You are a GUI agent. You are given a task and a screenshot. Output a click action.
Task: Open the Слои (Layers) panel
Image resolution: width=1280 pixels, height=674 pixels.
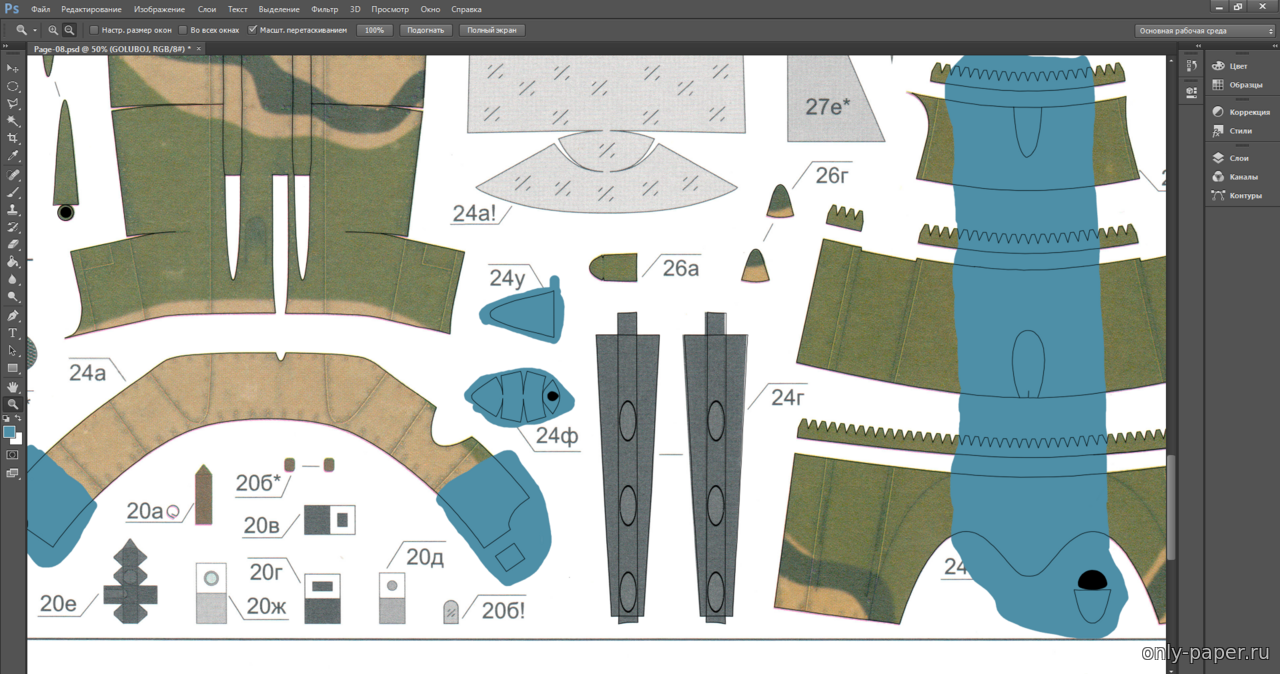[x=1239, y=158]
